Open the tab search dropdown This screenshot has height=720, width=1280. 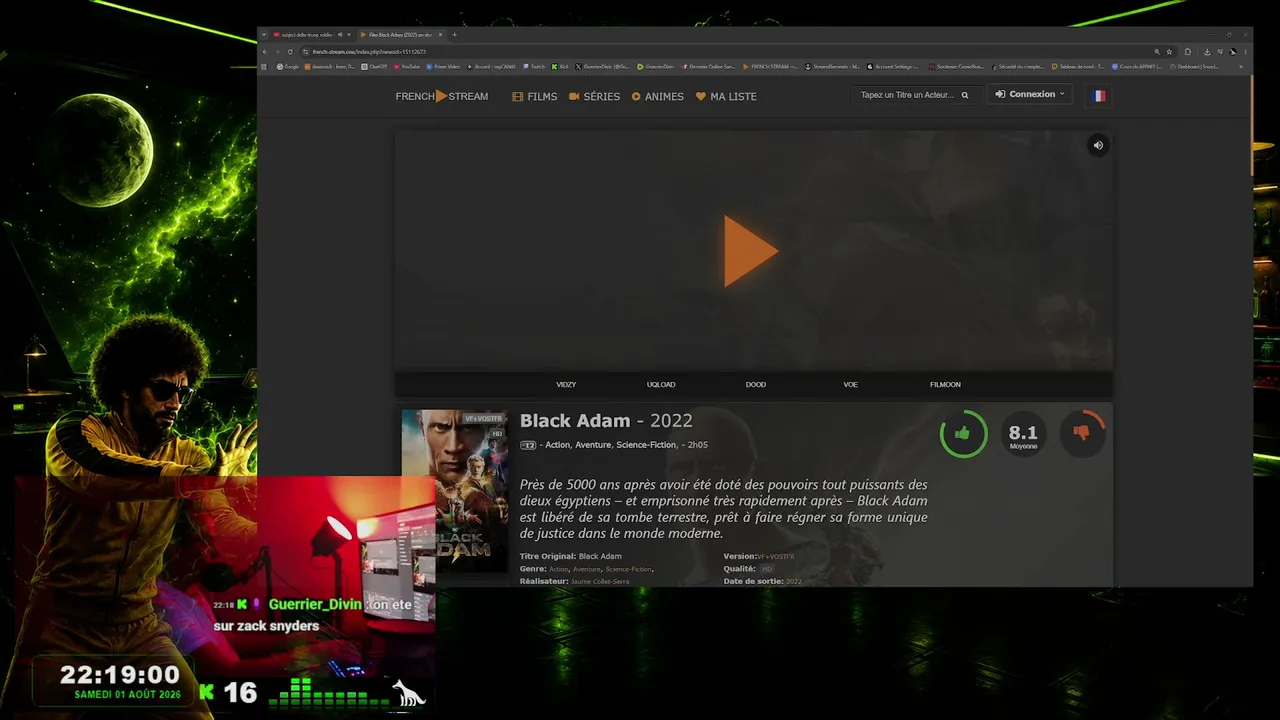tap(264, 35)
